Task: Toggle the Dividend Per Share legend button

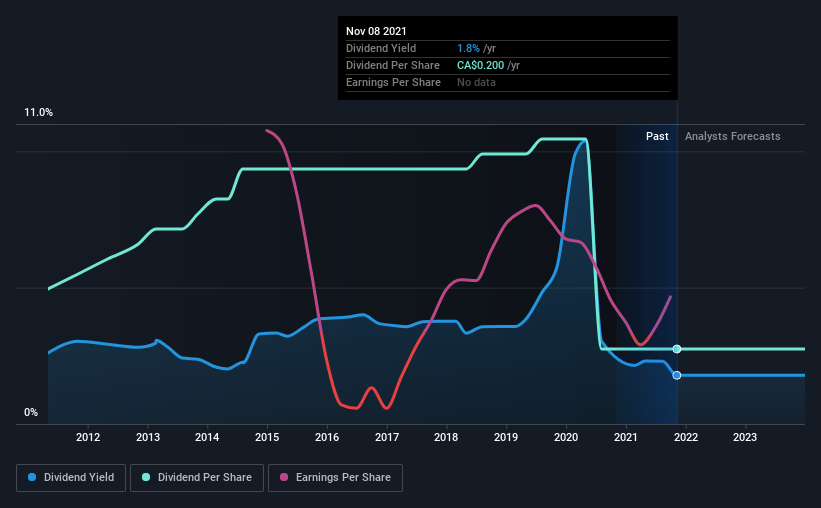Action: pos(197,478)
